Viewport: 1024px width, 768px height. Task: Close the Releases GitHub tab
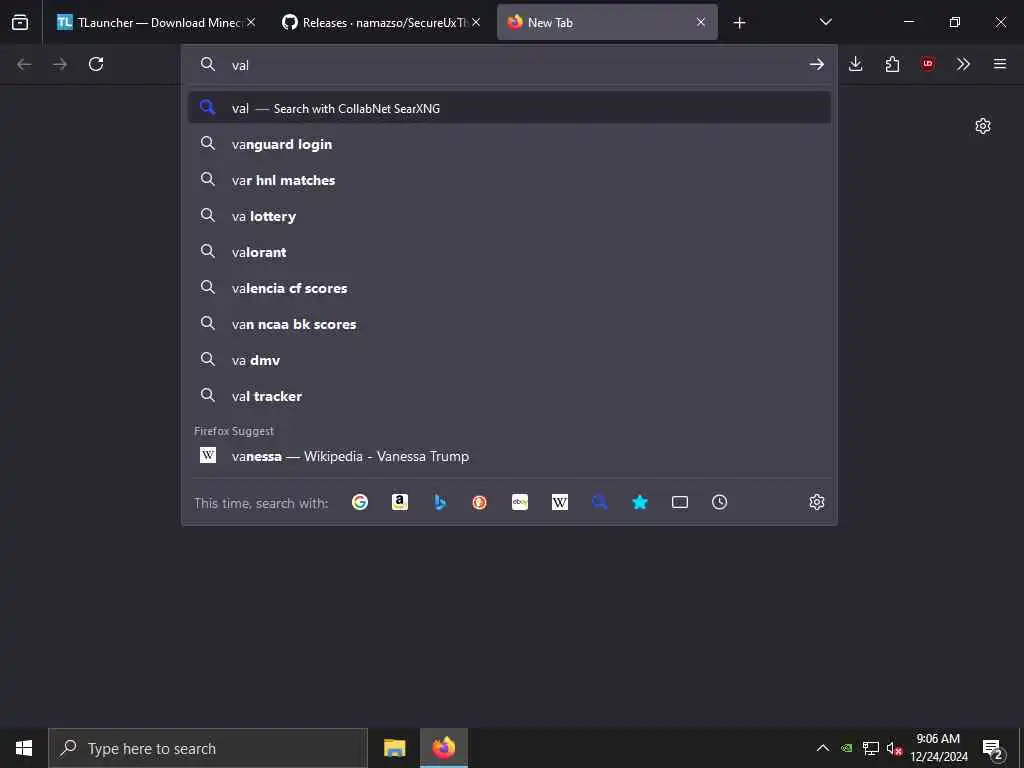[x=476, y=22]
